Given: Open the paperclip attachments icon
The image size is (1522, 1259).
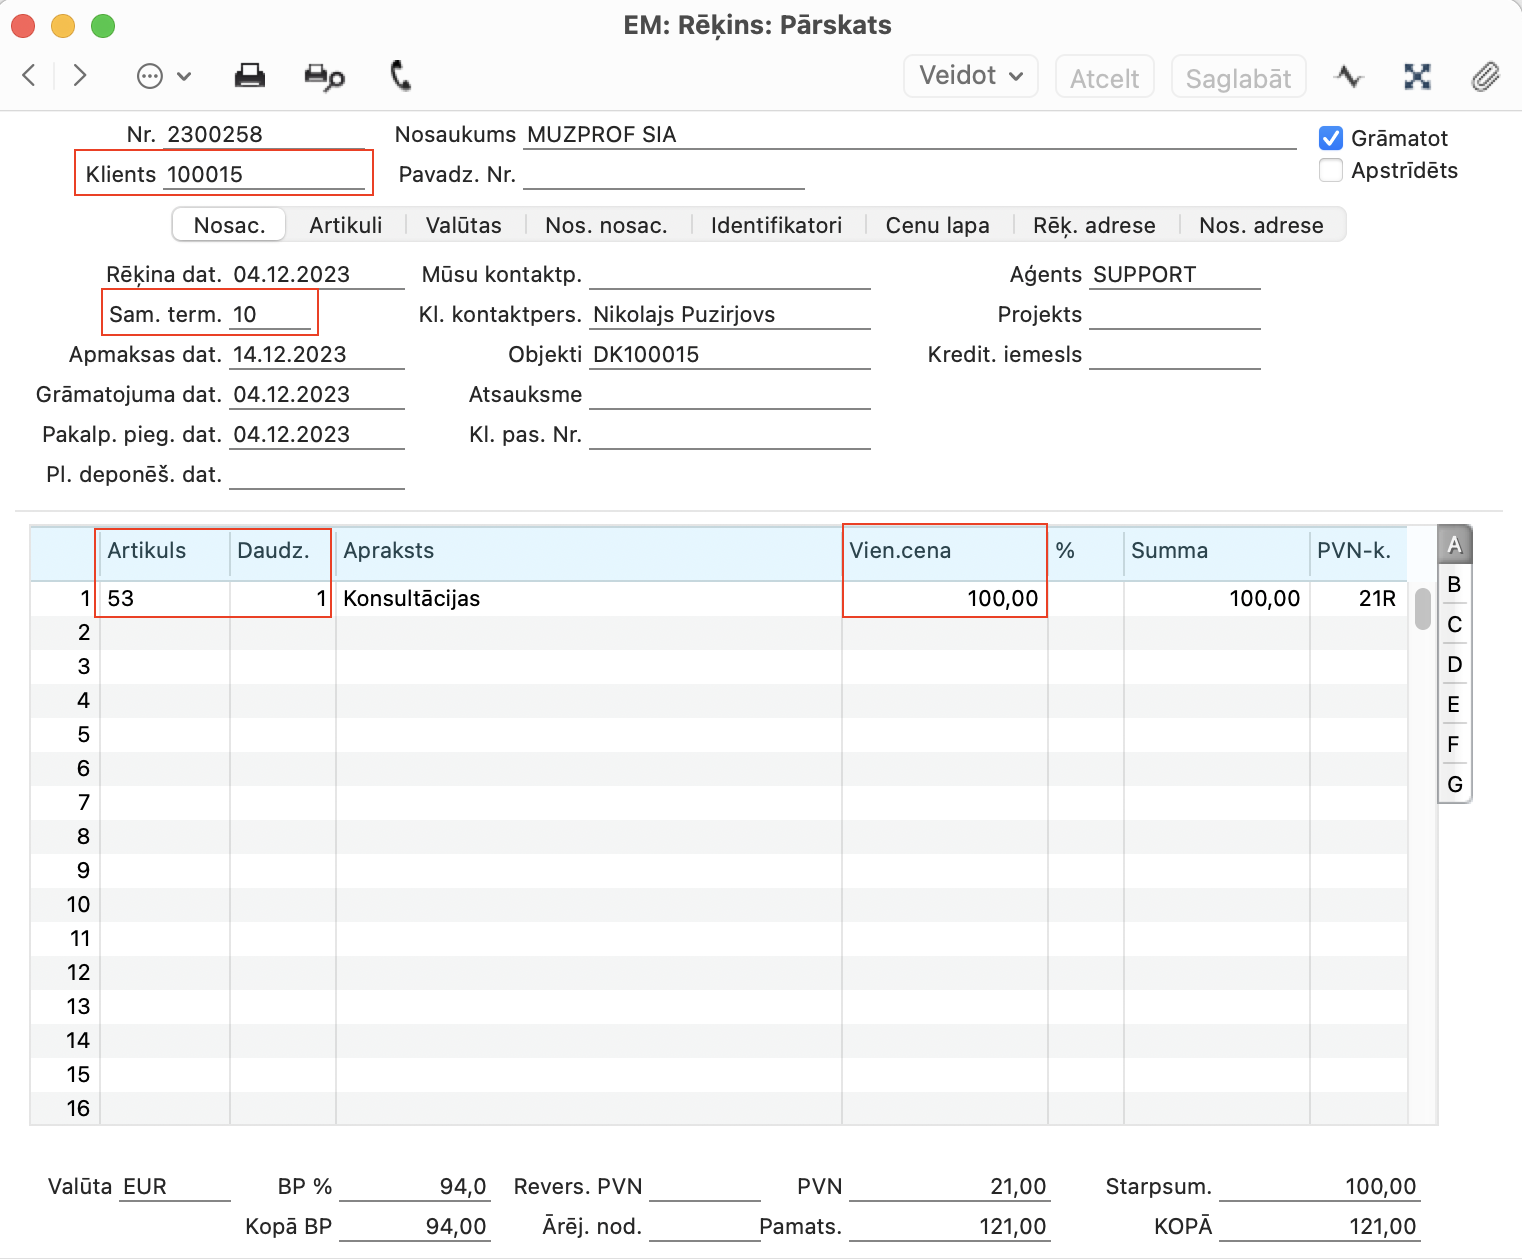Looking at the screenshot, I should tap(1485, 76).
